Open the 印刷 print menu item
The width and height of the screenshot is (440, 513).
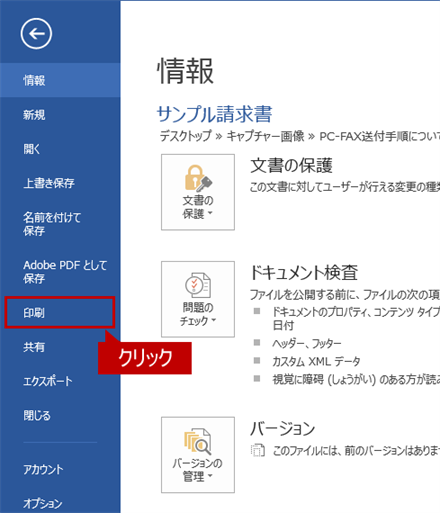click(60, 312)
